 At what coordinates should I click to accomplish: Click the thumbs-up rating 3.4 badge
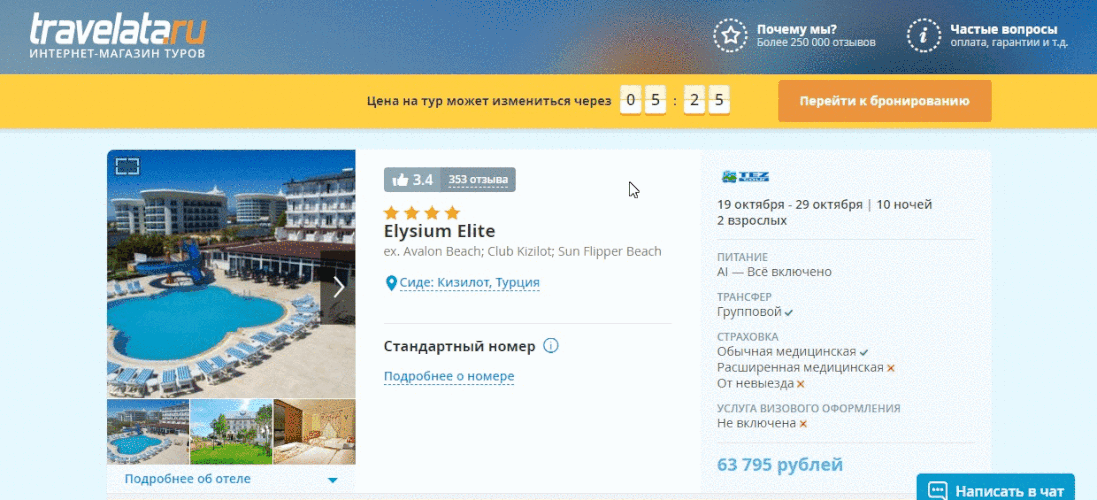(x=412, y=180)
